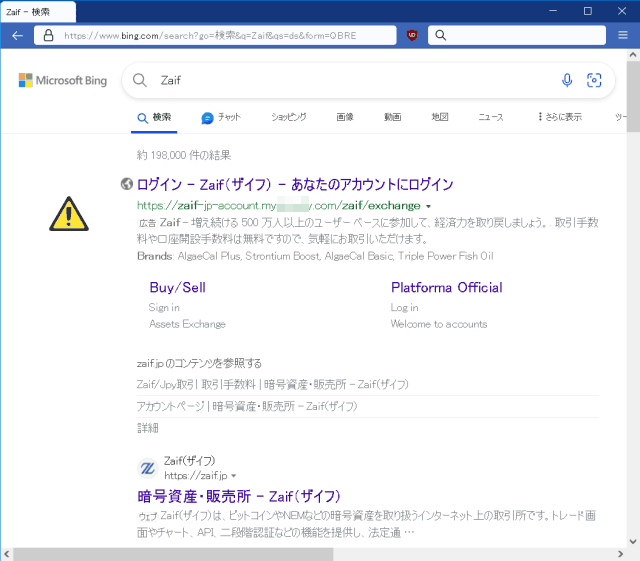Switch to the ショッピング tab
This screenshot has width=640, height=561.
point(289,117)
